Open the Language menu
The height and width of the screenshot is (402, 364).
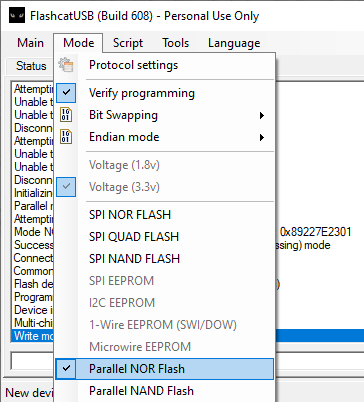pos(234,43)
